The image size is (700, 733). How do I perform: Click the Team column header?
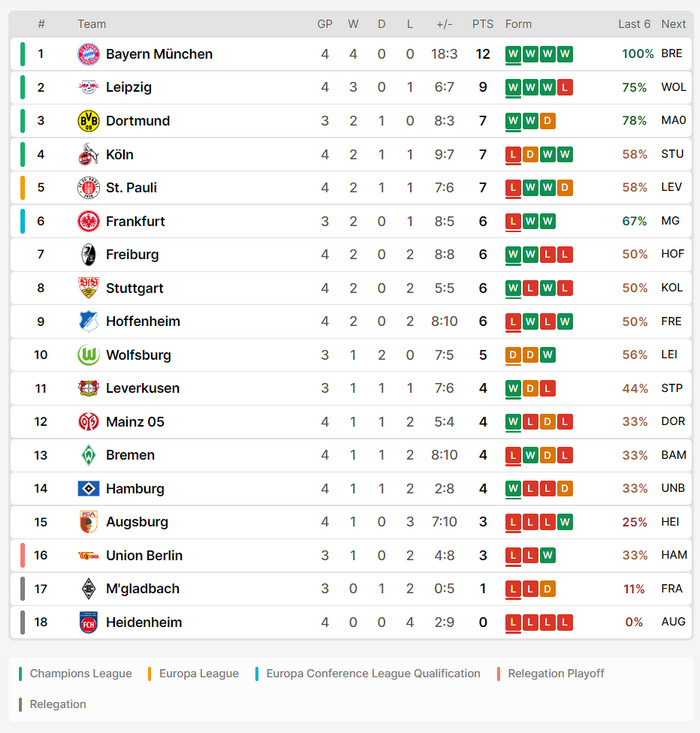[92, 24]
